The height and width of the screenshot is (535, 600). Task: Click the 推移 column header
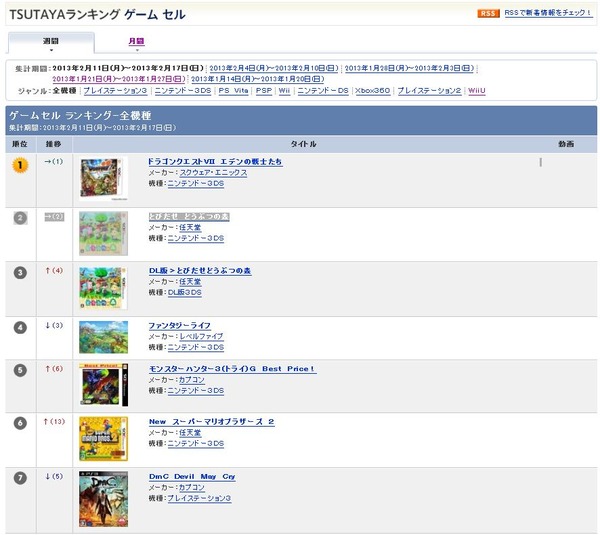54,144
